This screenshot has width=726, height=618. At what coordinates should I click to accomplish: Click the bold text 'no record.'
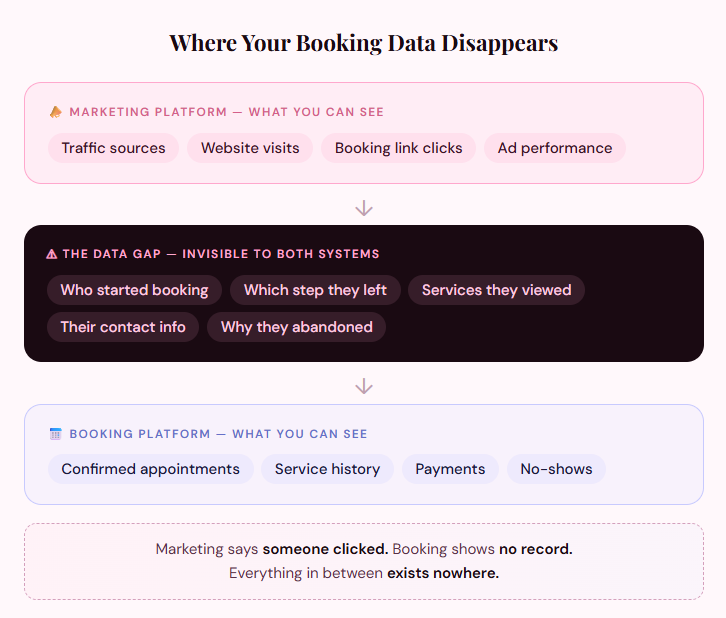pyautogui.click(x=536, y=549)
